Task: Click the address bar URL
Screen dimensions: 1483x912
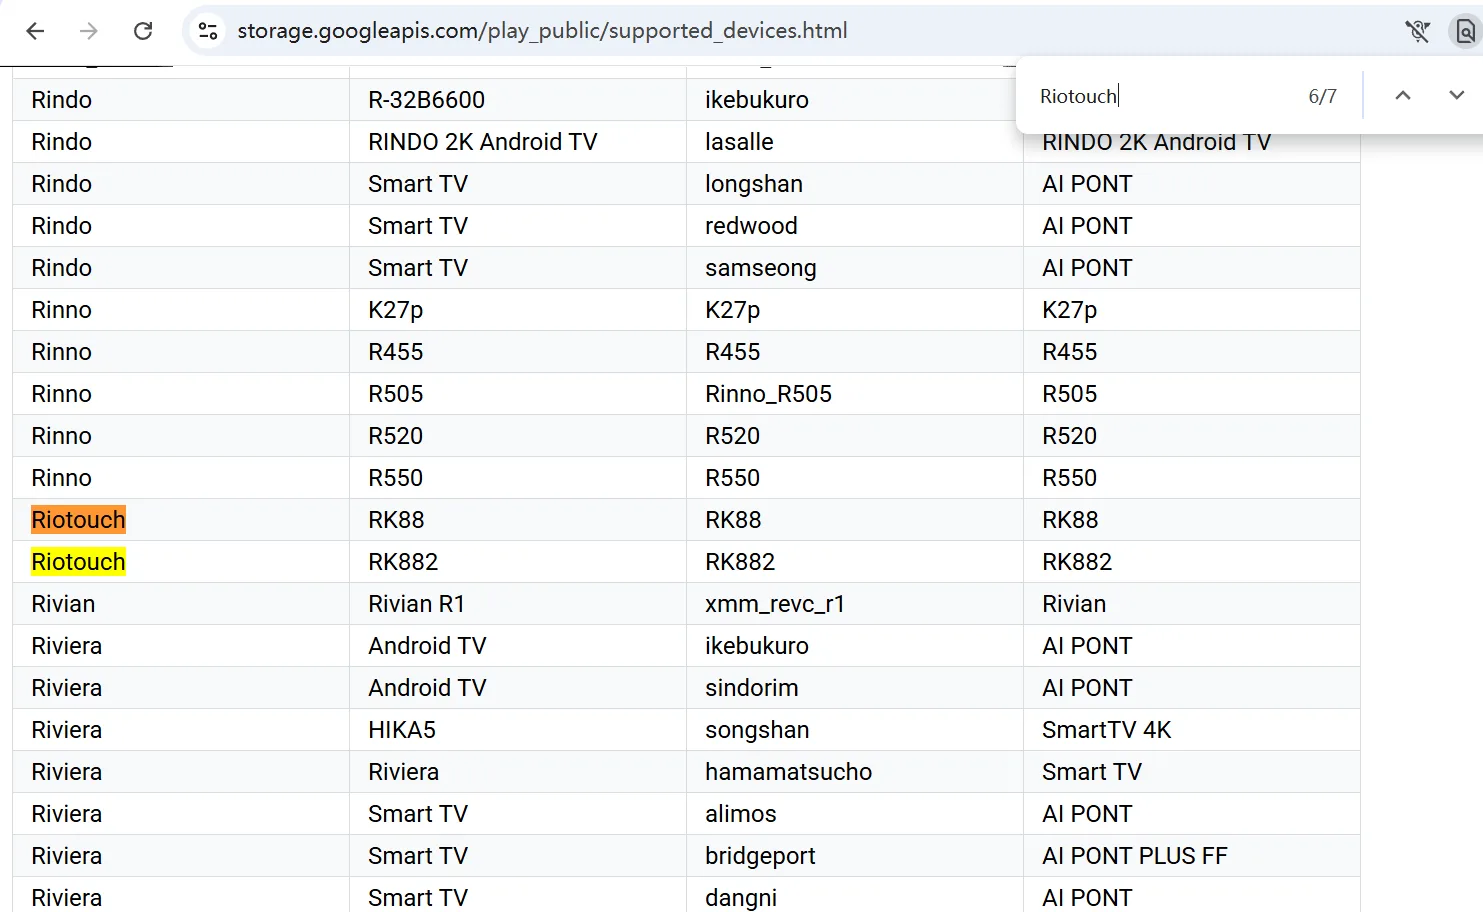Action: (x=542, y=31)
